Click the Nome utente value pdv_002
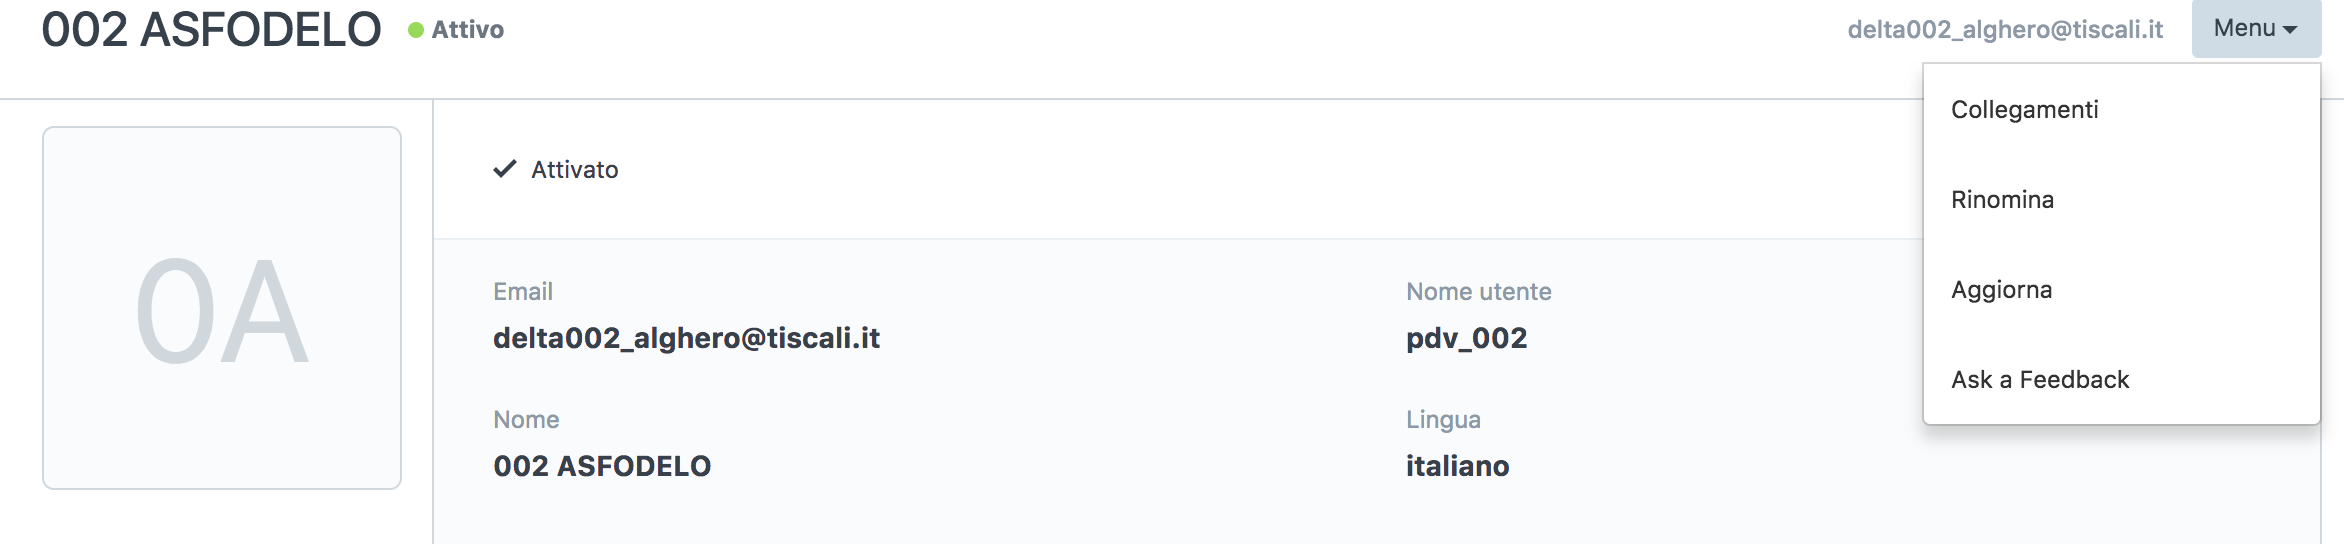Image resolution: width=2344 pixels, height=544 pixels. pos(1466,339)
